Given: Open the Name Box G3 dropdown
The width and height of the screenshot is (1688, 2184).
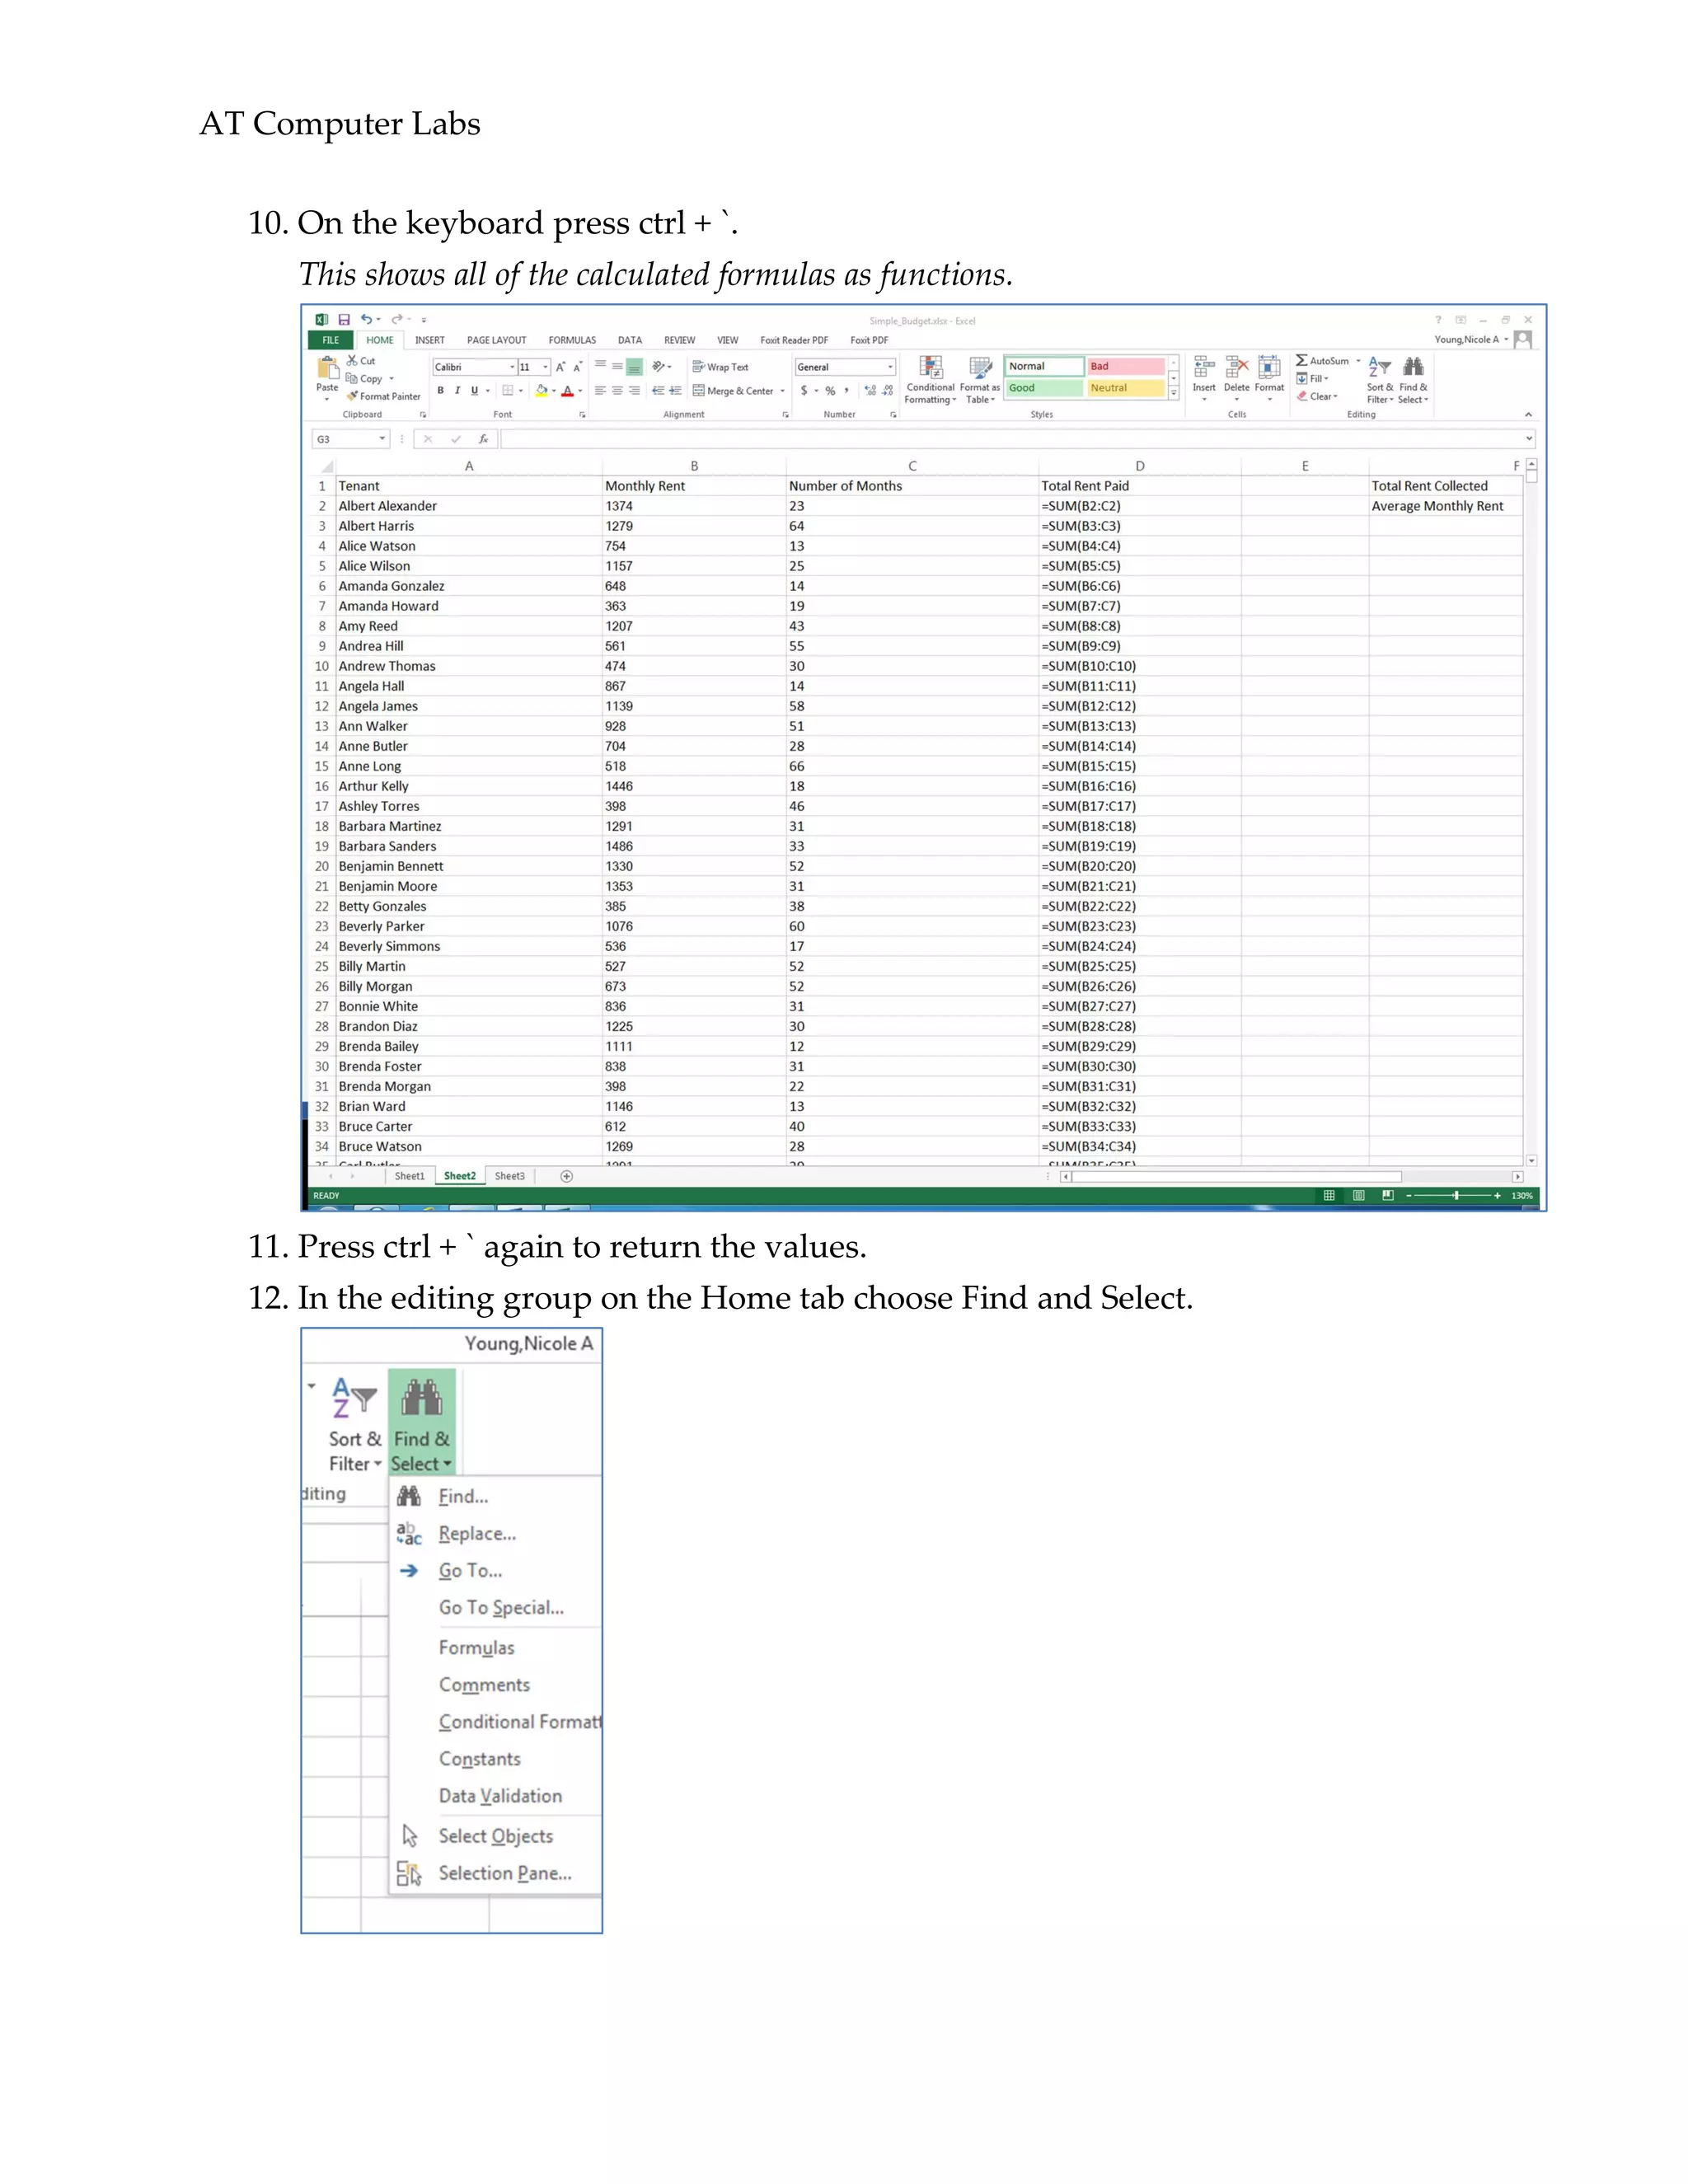Looking at the screenshot, I should [x=382, y=439].
